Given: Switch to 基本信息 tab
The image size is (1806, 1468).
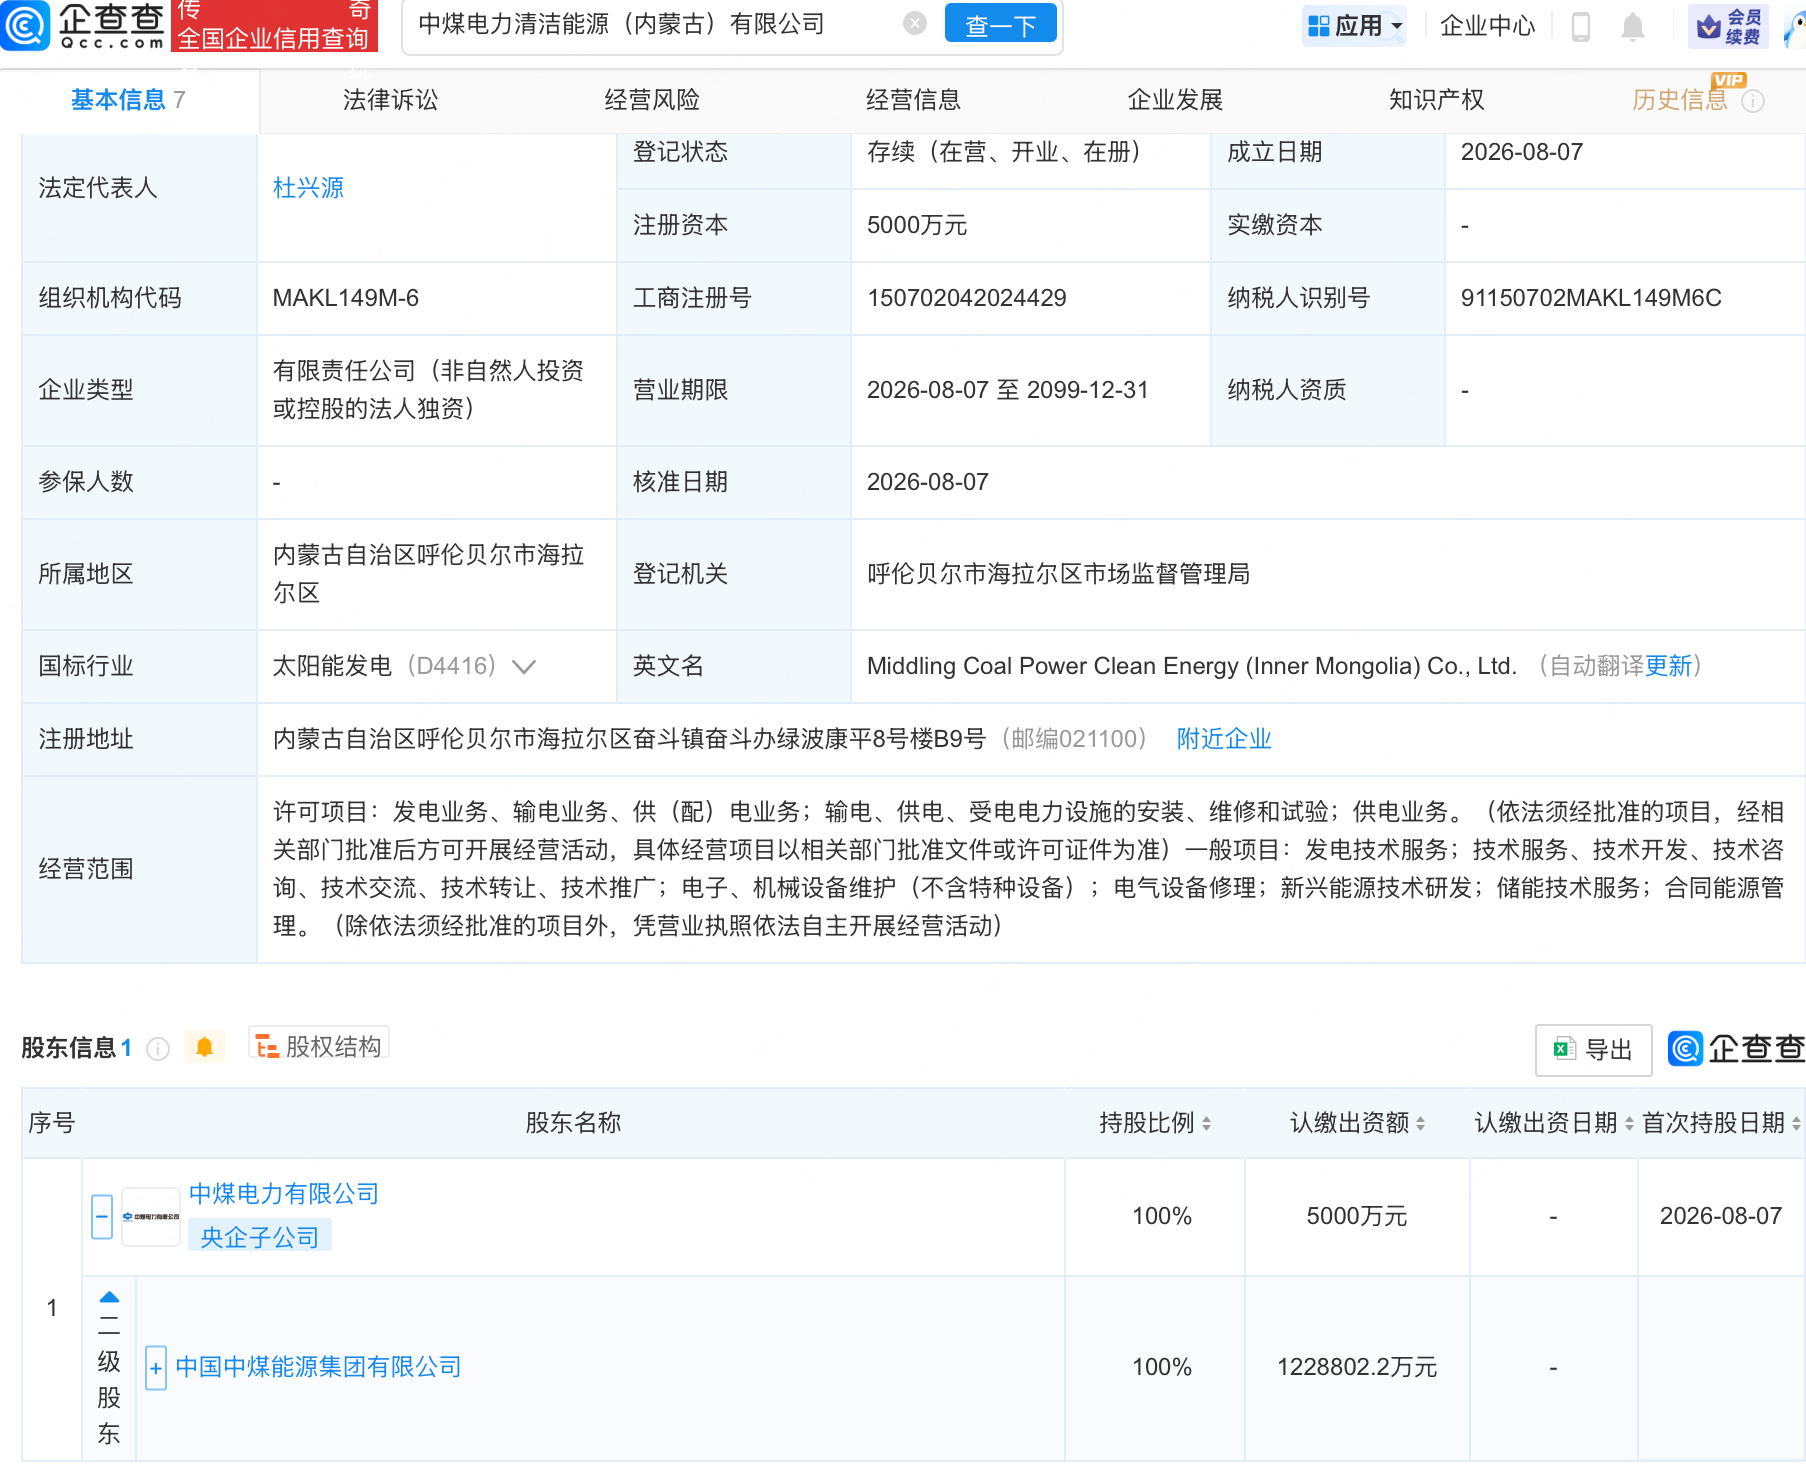Looking at the screenshot, I should (128, 100).
